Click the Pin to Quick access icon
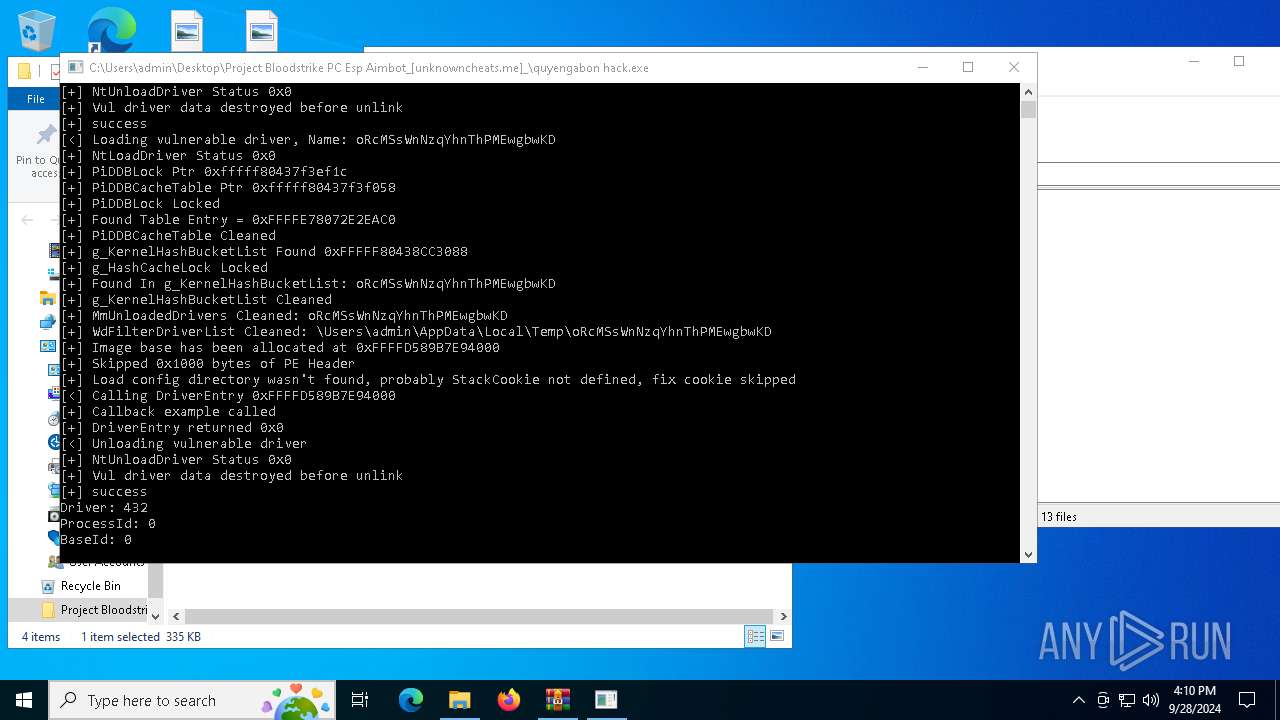This screenshot has width=1280, height=720. coord(45,135)
